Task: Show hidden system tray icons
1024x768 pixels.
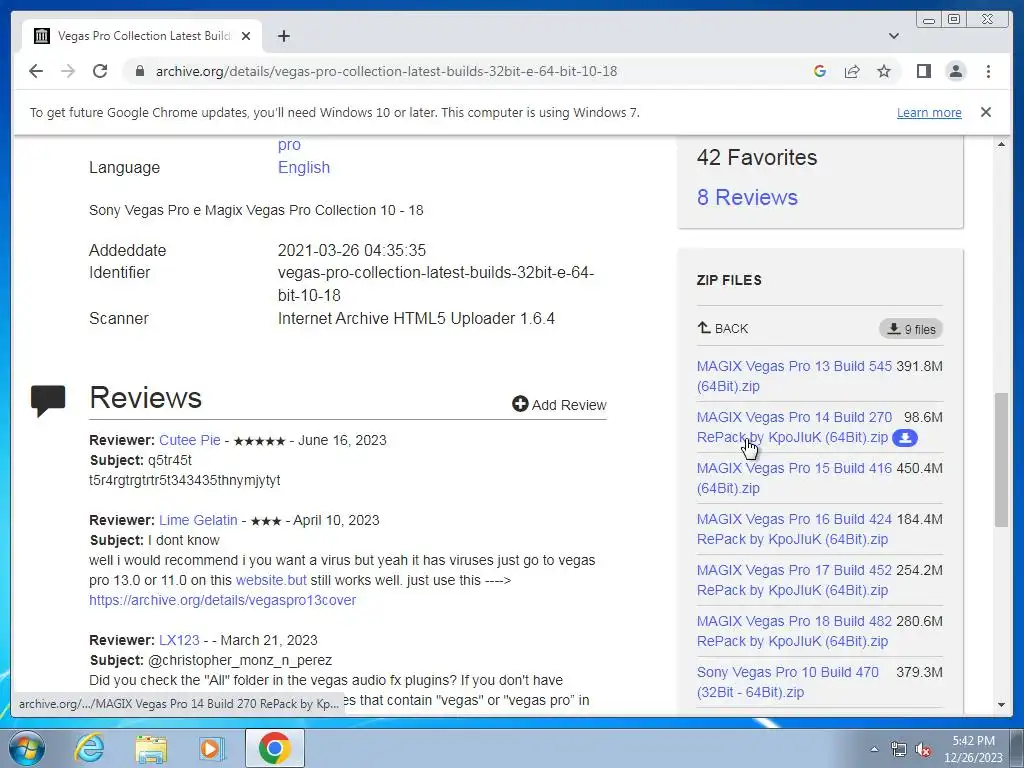Action: (x=874, y=749)
